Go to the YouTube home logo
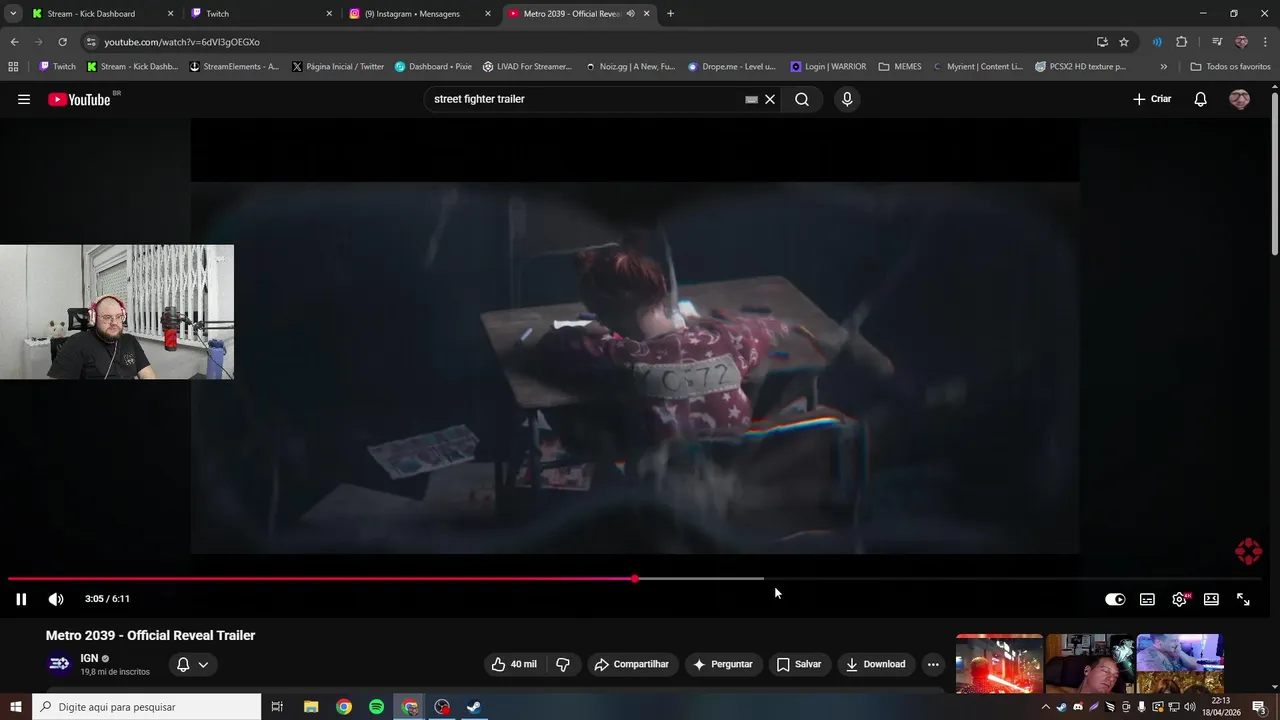Image resolution: width=1280 pixels, height=720 pixels. click(x=79, y=99)
